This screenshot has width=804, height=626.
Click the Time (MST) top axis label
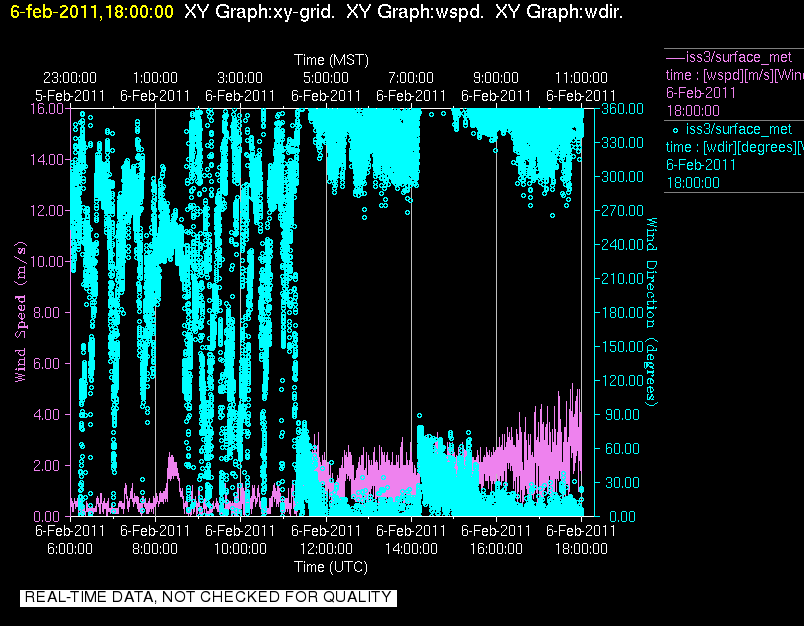pyautogui.click(x=331, y=60)
